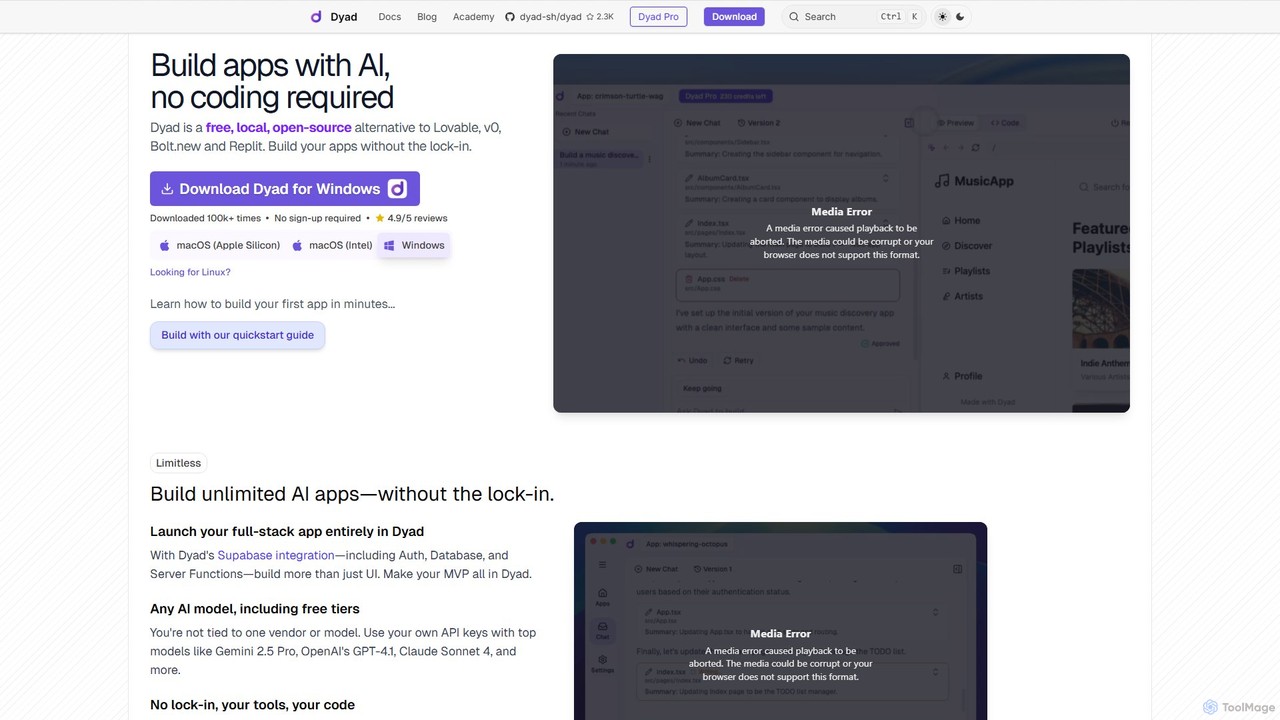The height and width of the screenshot is (720, 1280).
Task: Click the Dyad logo in the navbar
Action: [334, 17]
